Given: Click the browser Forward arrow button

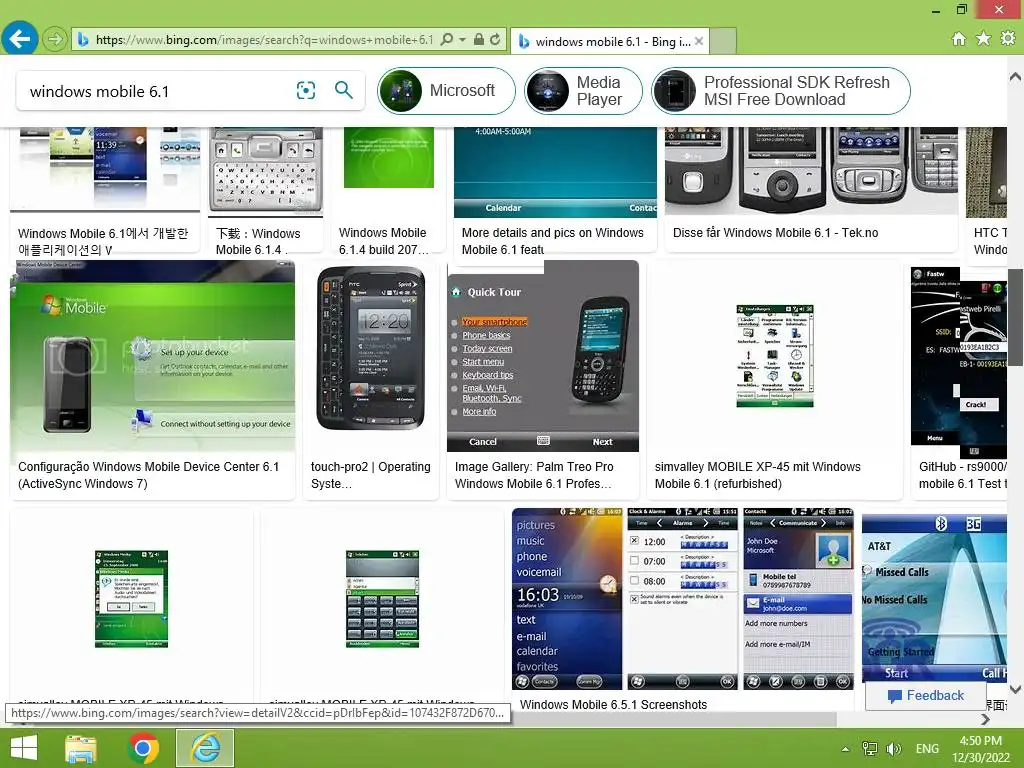Looking at the screenshot, I should coord(56,40).
